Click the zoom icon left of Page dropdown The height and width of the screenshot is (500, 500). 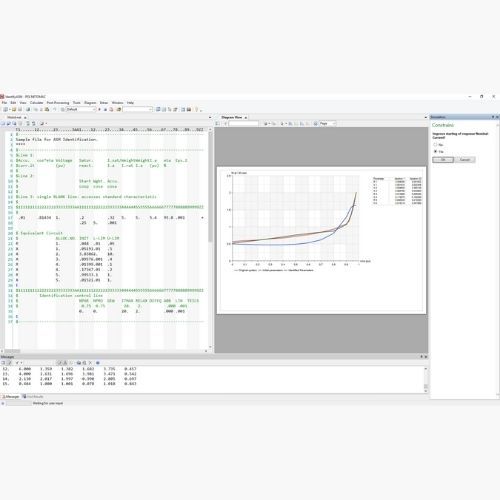point(315,124)
